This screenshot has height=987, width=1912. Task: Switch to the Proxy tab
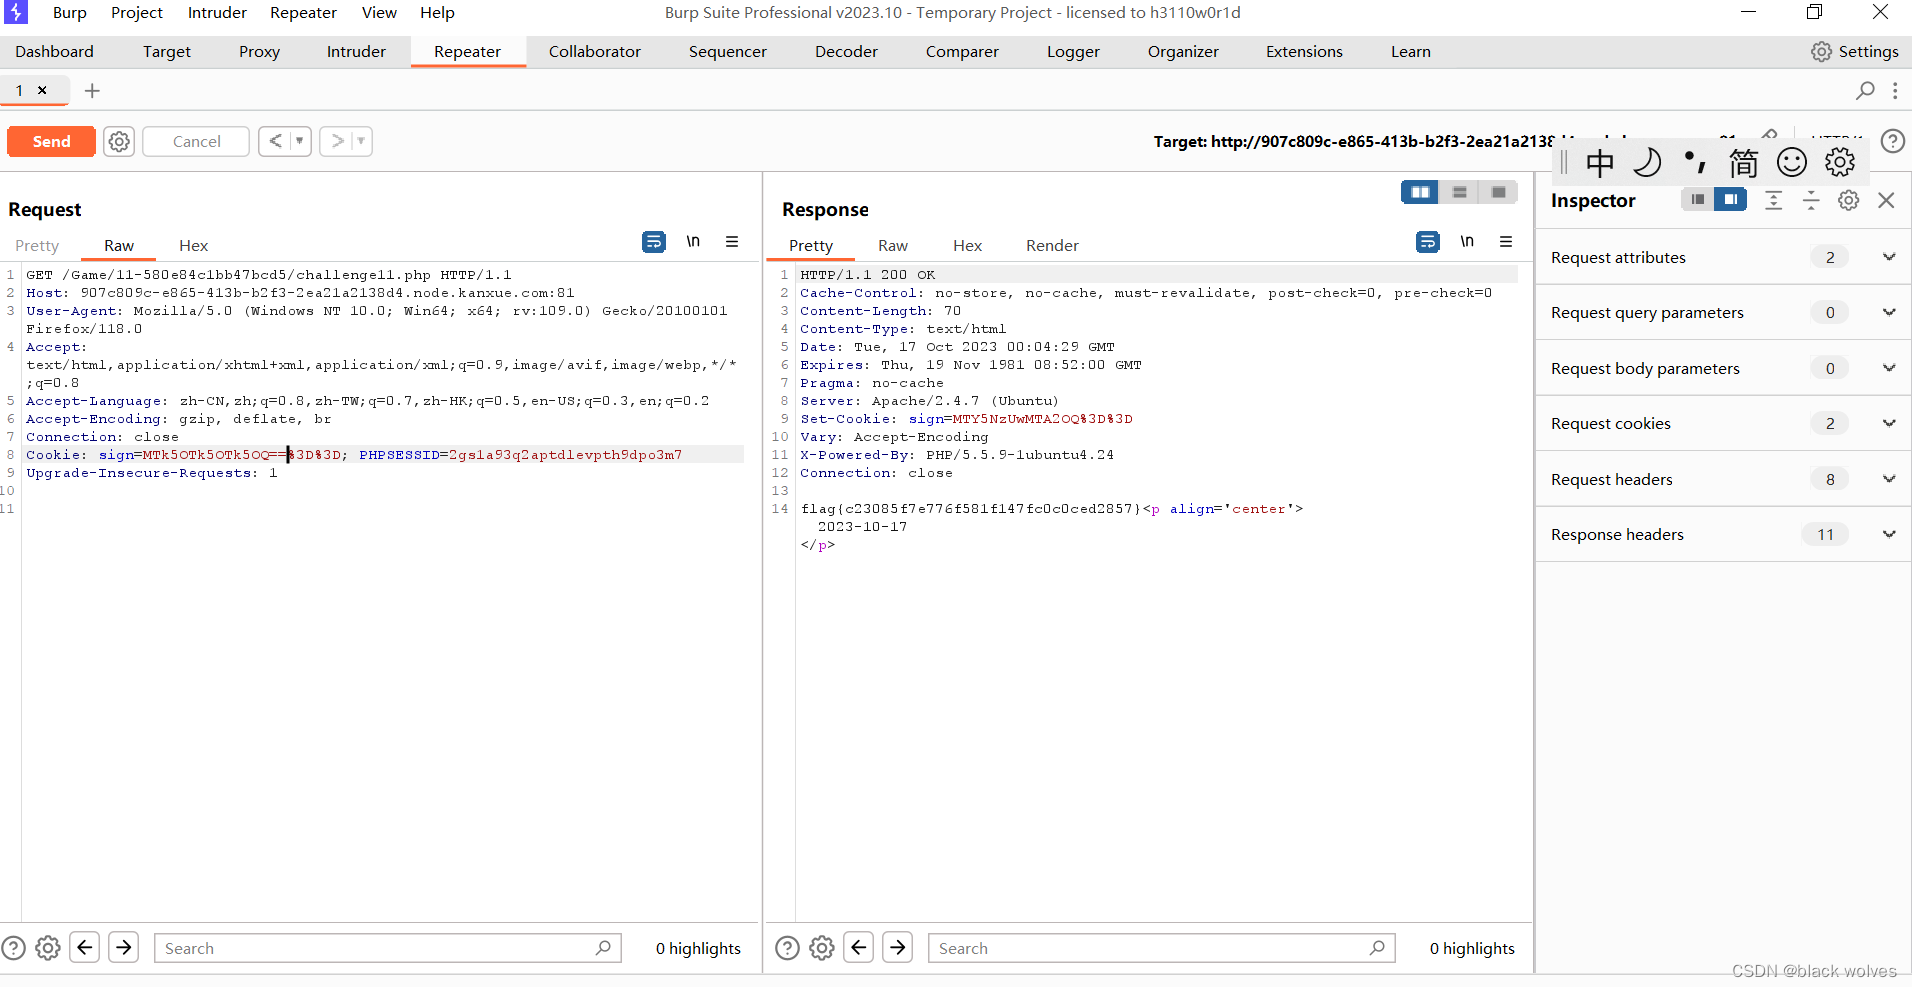point(259,52)
